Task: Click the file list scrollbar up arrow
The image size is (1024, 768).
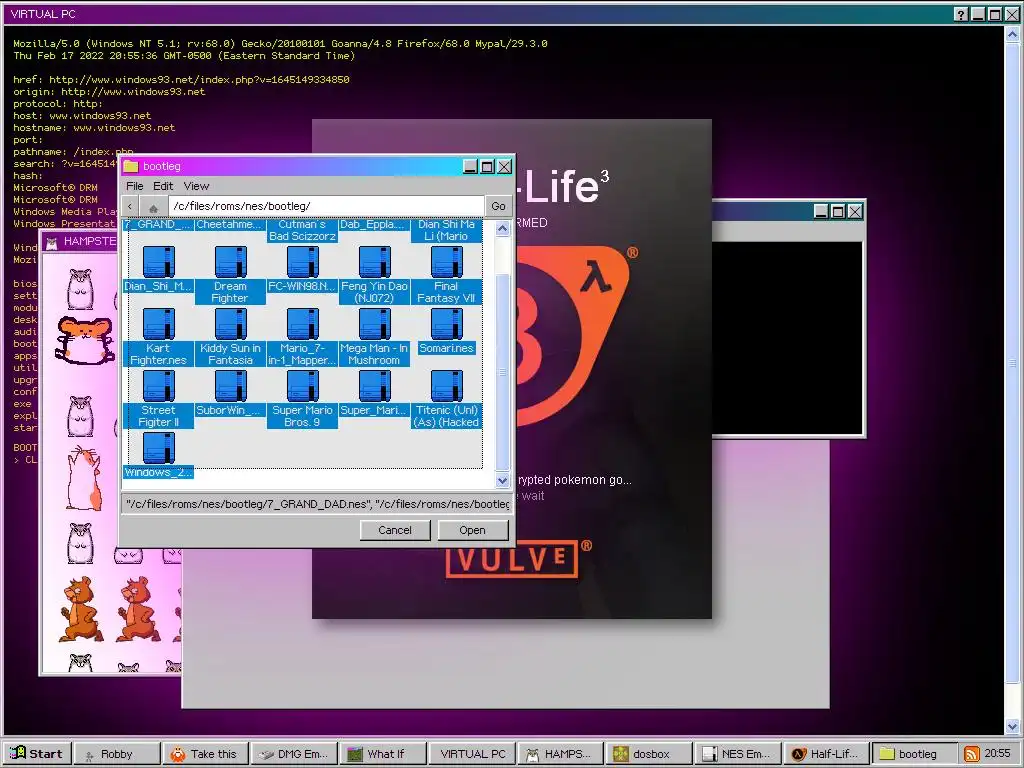Action: [x=502, y=228]
